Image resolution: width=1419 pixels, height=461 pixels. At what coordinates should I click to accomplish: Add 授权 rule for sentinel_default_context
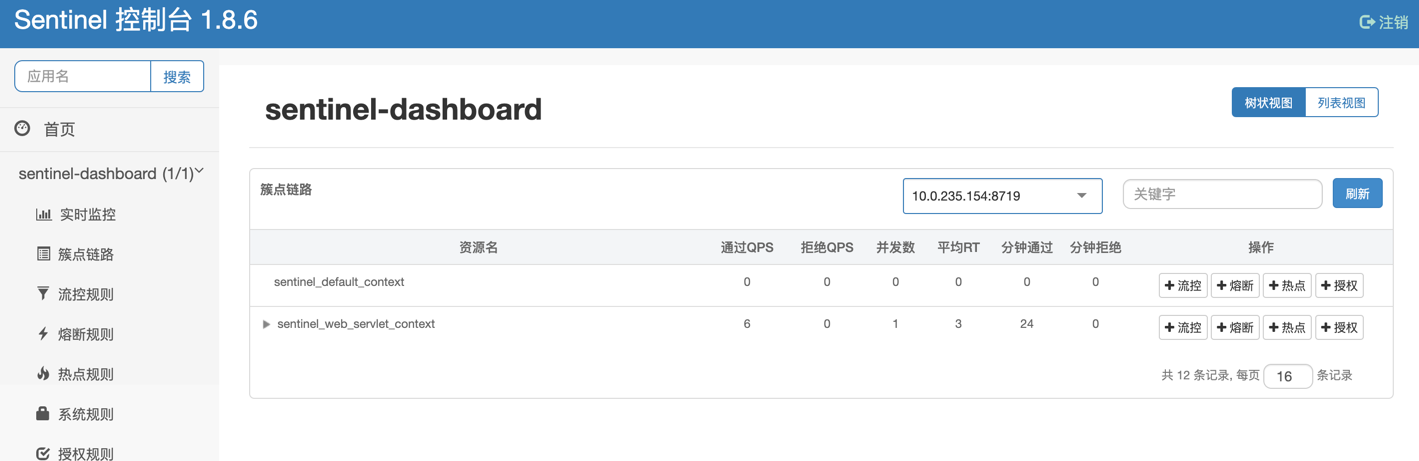click(1339, 286)
